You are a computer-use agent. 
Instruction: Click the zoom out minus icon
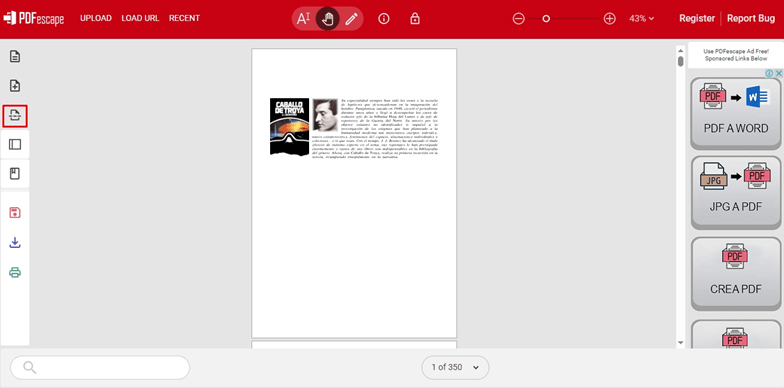click(x=518, y=18)
